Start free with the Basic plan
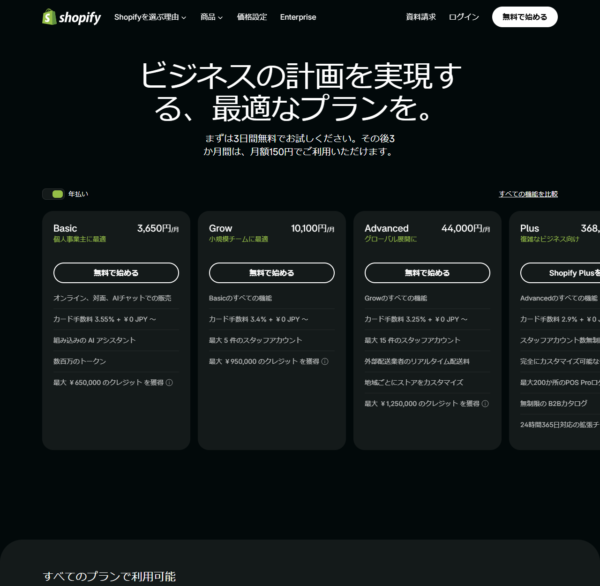 [x=116, y=273]
